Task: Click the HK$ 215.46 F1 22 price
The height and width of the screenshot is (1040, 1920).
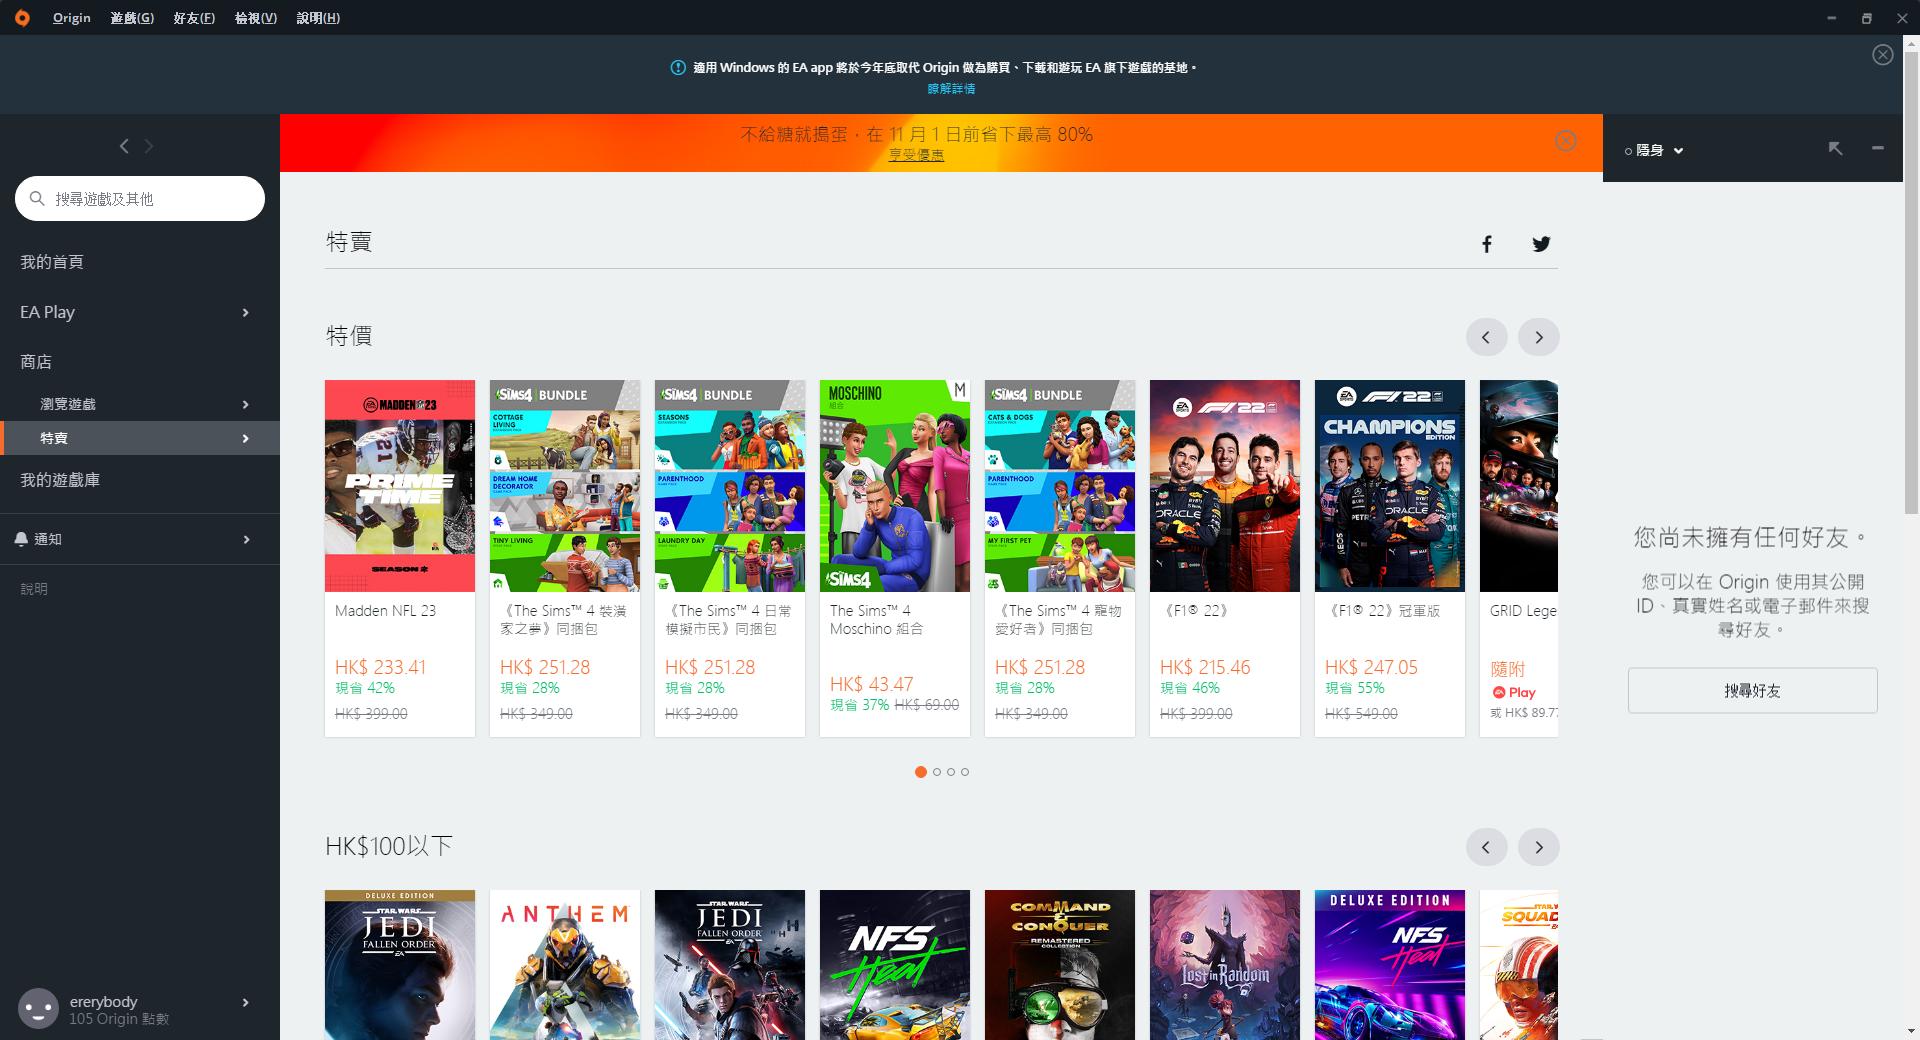Action: click(1205, 667)
